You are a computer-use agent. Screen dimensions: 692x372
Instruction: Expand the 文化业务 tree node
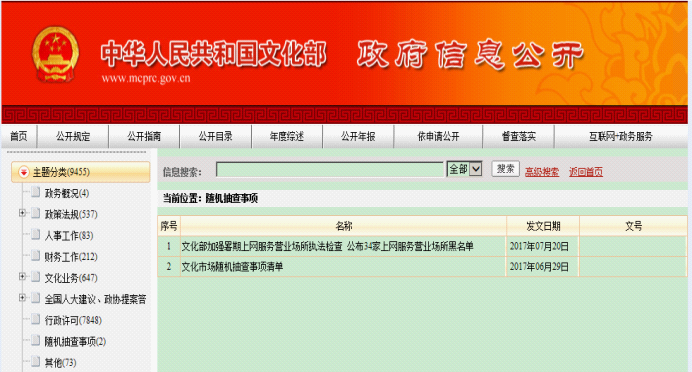(x=22, y=277)
